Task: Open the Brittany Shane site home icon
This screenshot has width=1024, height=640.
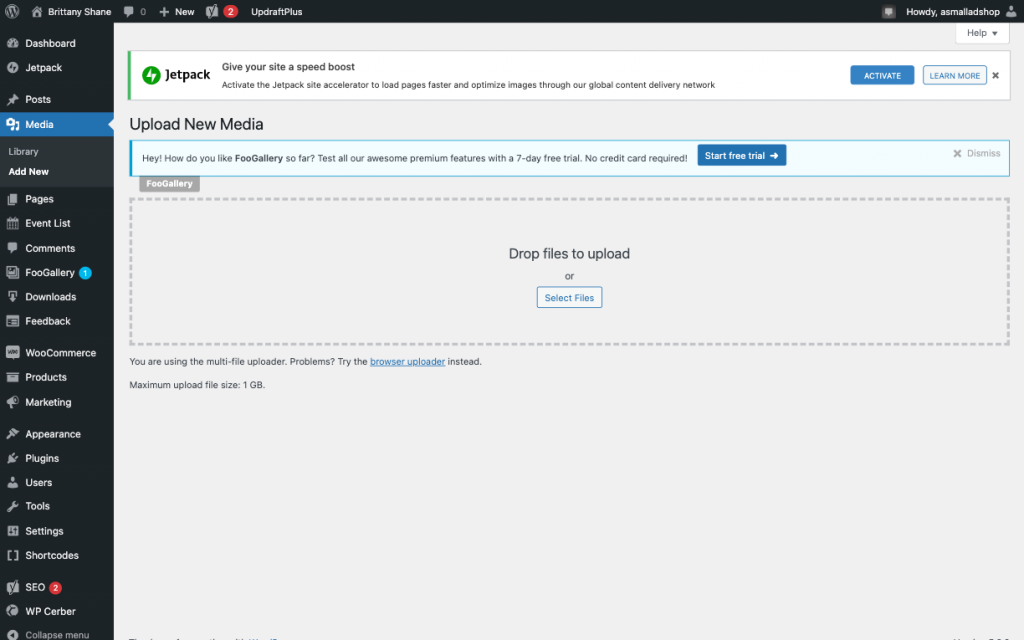Action: (x=37, y=11)
